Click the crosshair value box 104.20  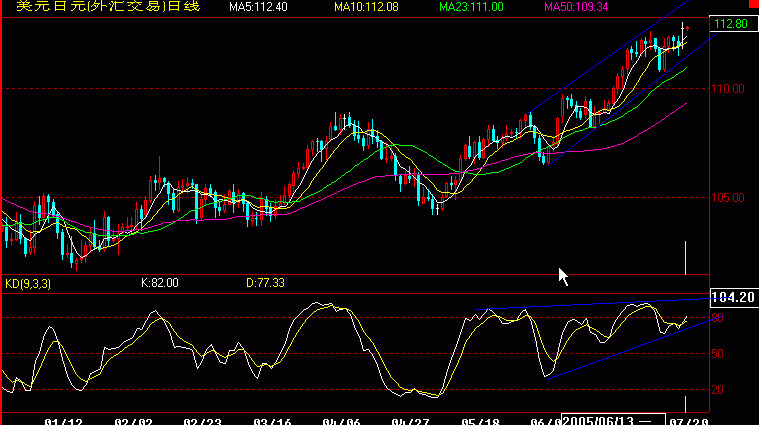(734, 298)
